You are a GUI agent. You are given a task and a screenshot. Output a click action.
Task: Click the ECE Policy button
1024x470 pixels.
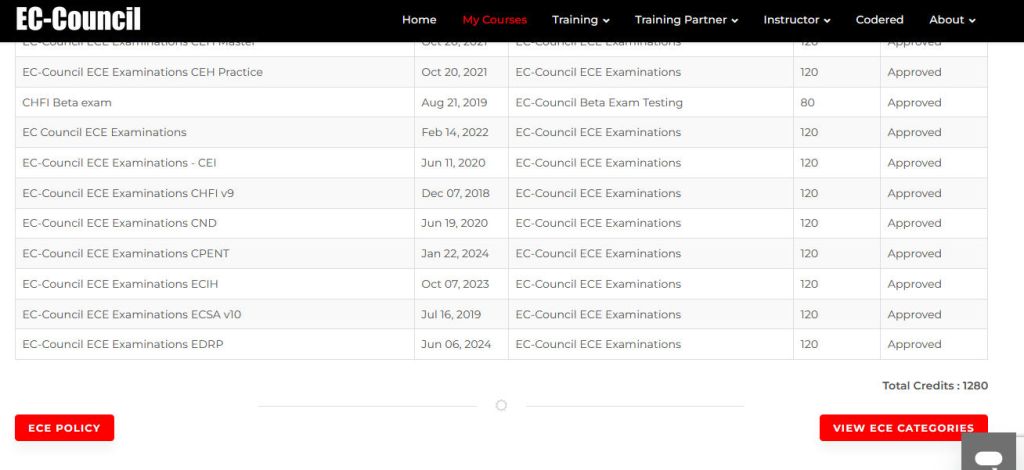point(64,428)
